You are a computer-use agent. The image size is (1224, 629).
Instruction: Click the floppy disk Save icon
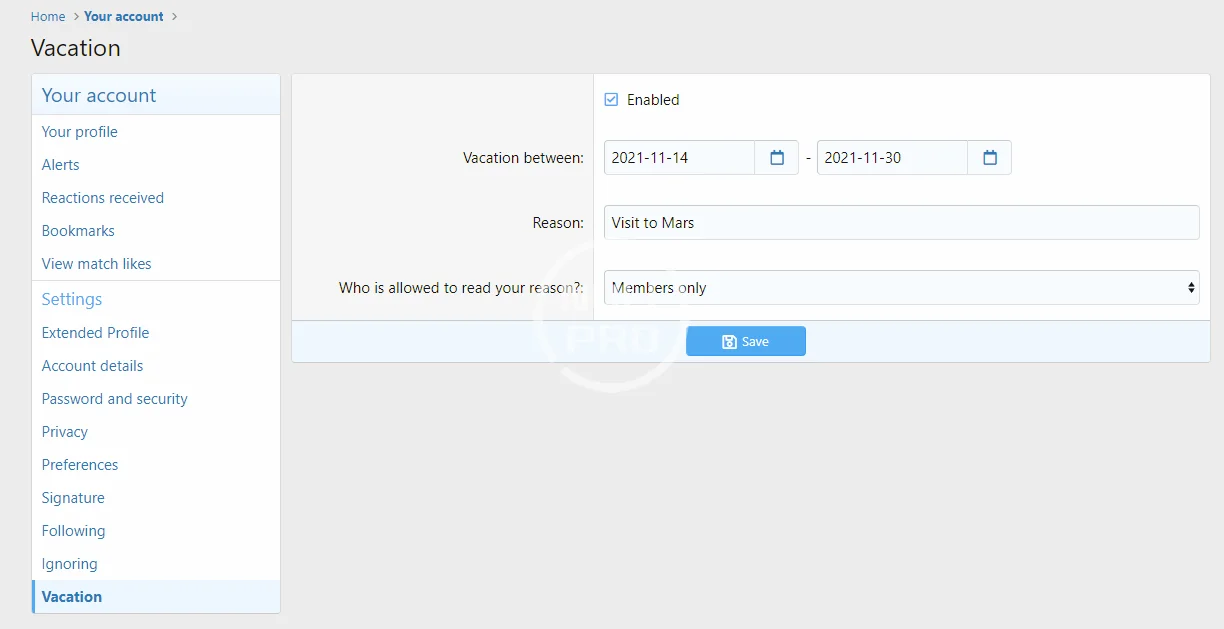click(729, 342)
